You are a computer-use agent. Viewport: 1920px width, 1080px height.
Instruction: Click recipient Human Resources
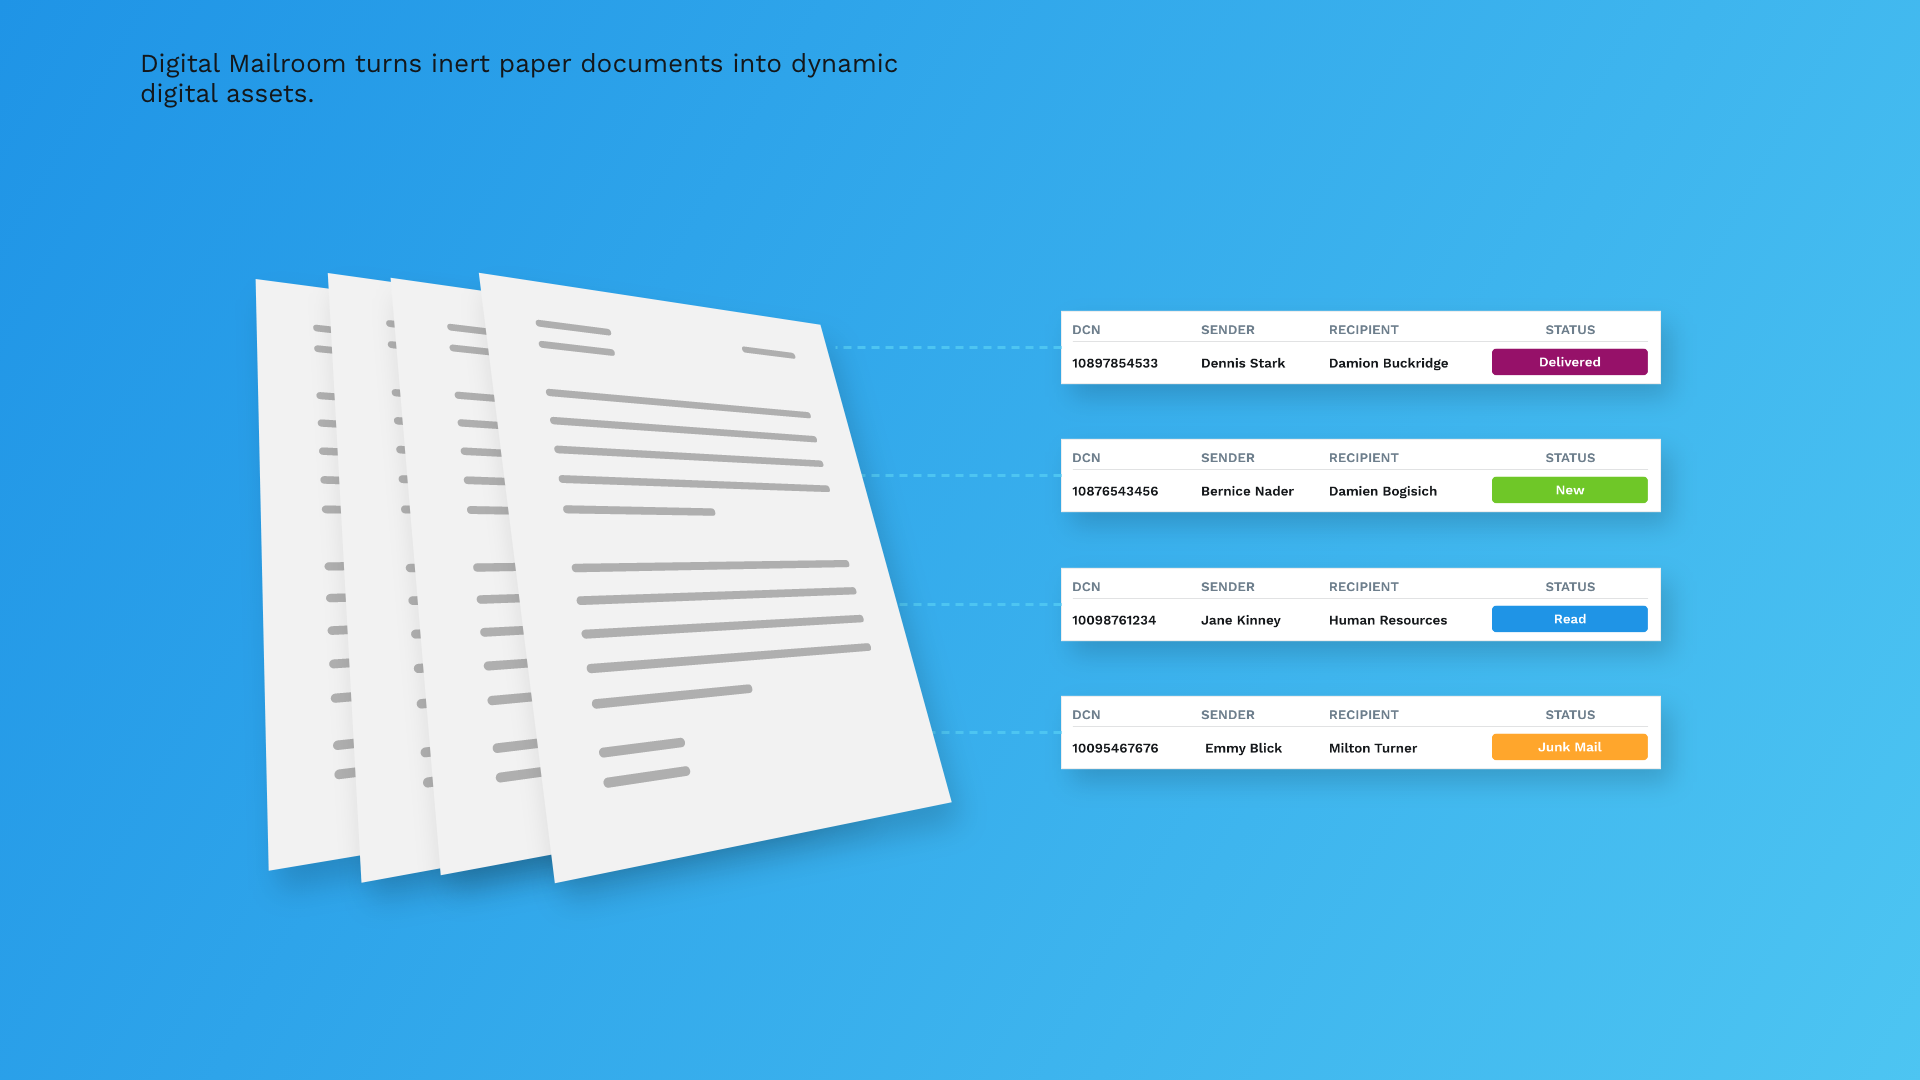pos(1387,620)
